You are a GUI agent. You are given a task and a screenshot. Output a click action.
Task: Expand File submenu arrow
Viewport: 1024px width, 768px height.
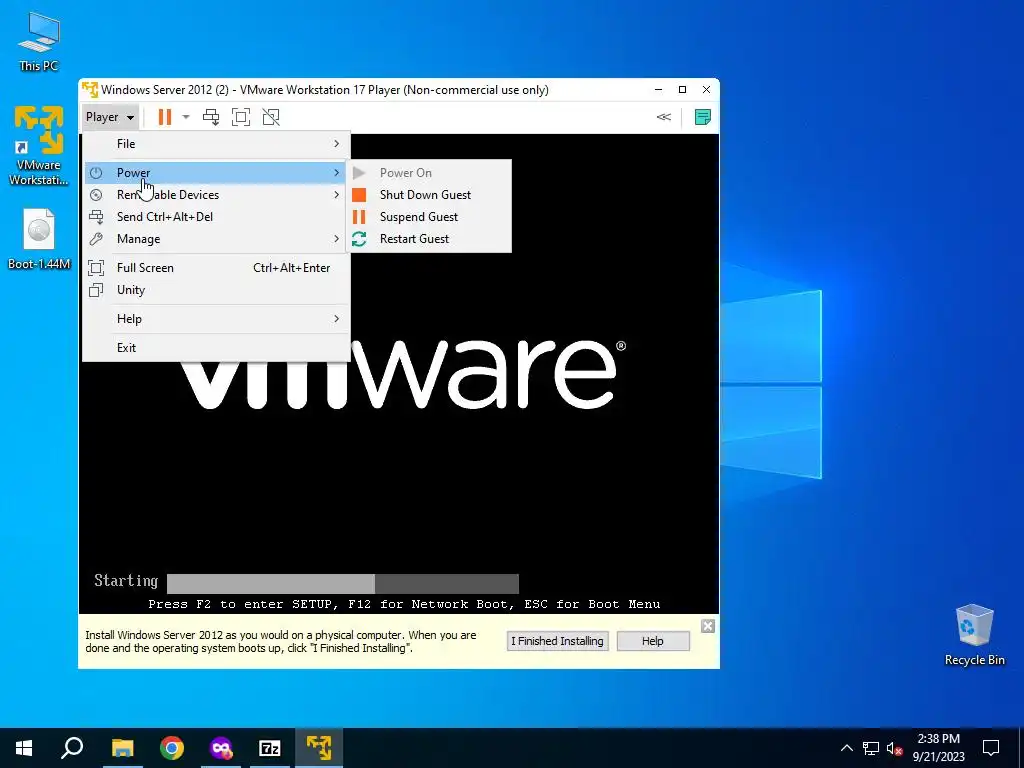click(x=336, y=144)
